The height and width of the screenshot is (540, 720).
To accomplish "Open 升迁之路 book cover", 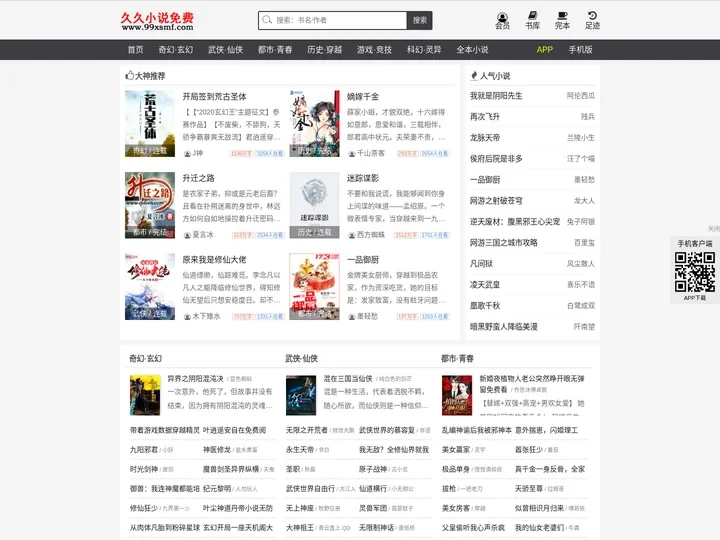I will (150, 205).
